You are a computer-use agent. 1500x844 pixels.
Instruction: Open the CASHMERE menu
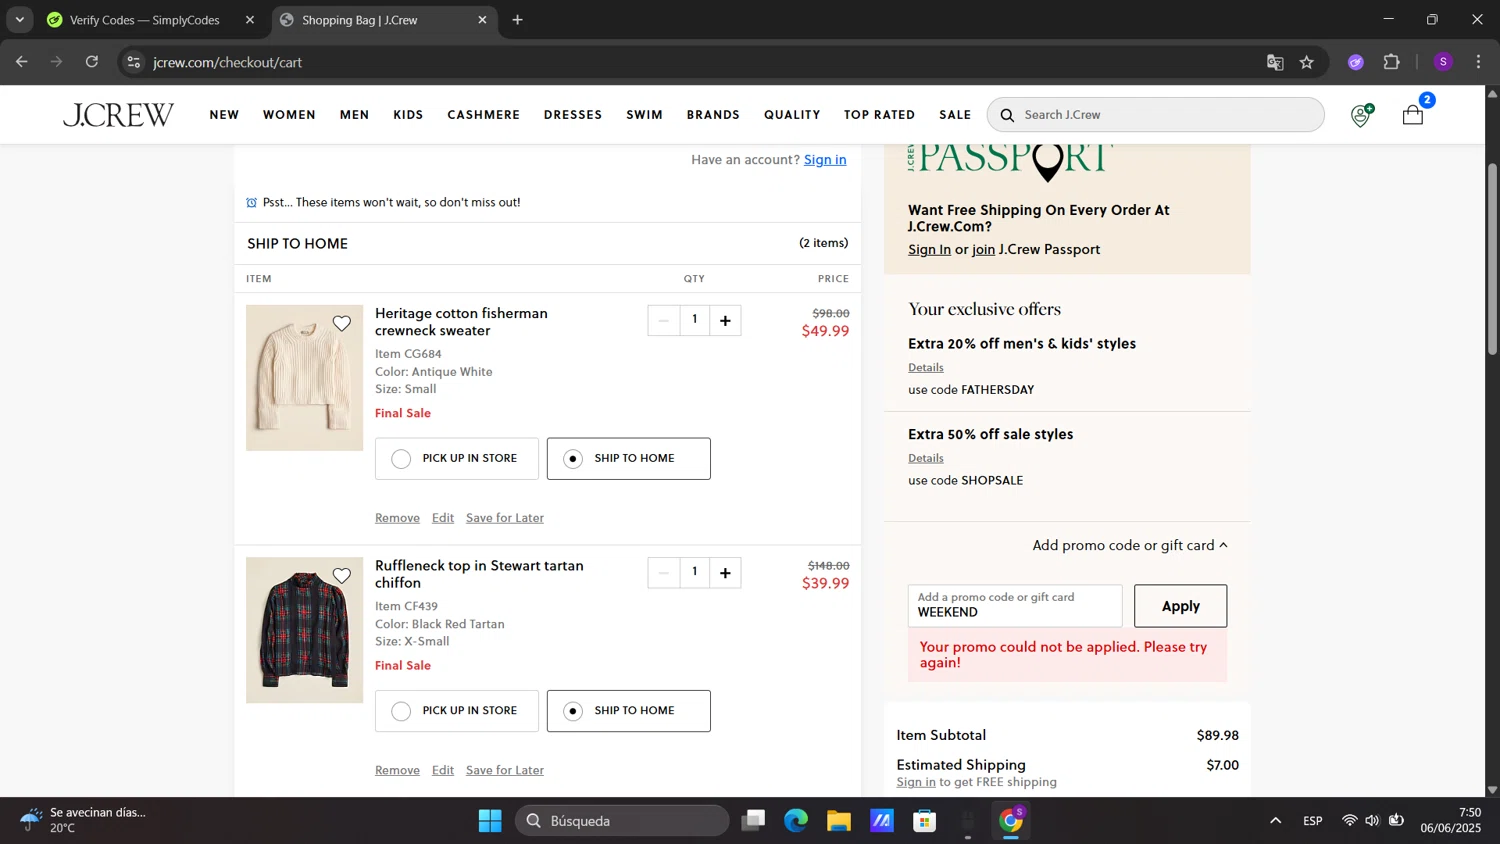tap(483, 115)
